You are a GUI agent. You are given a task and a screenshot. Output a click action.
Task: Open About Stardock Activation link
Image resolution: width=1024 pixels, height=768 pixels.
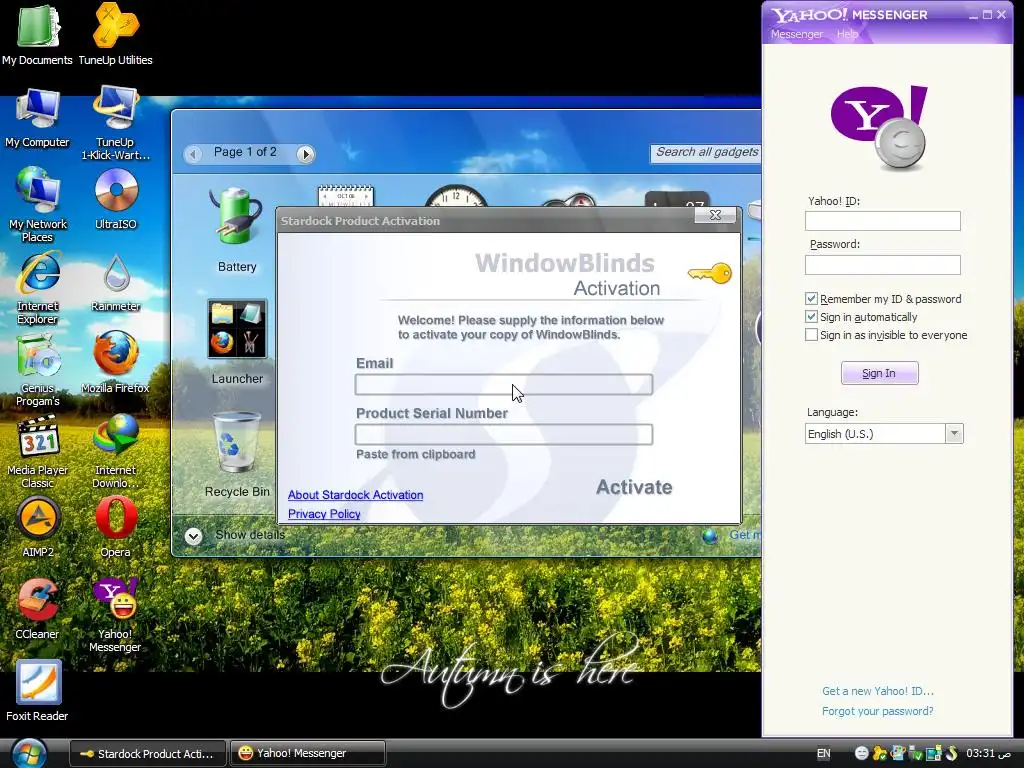(x=355, y=495)
